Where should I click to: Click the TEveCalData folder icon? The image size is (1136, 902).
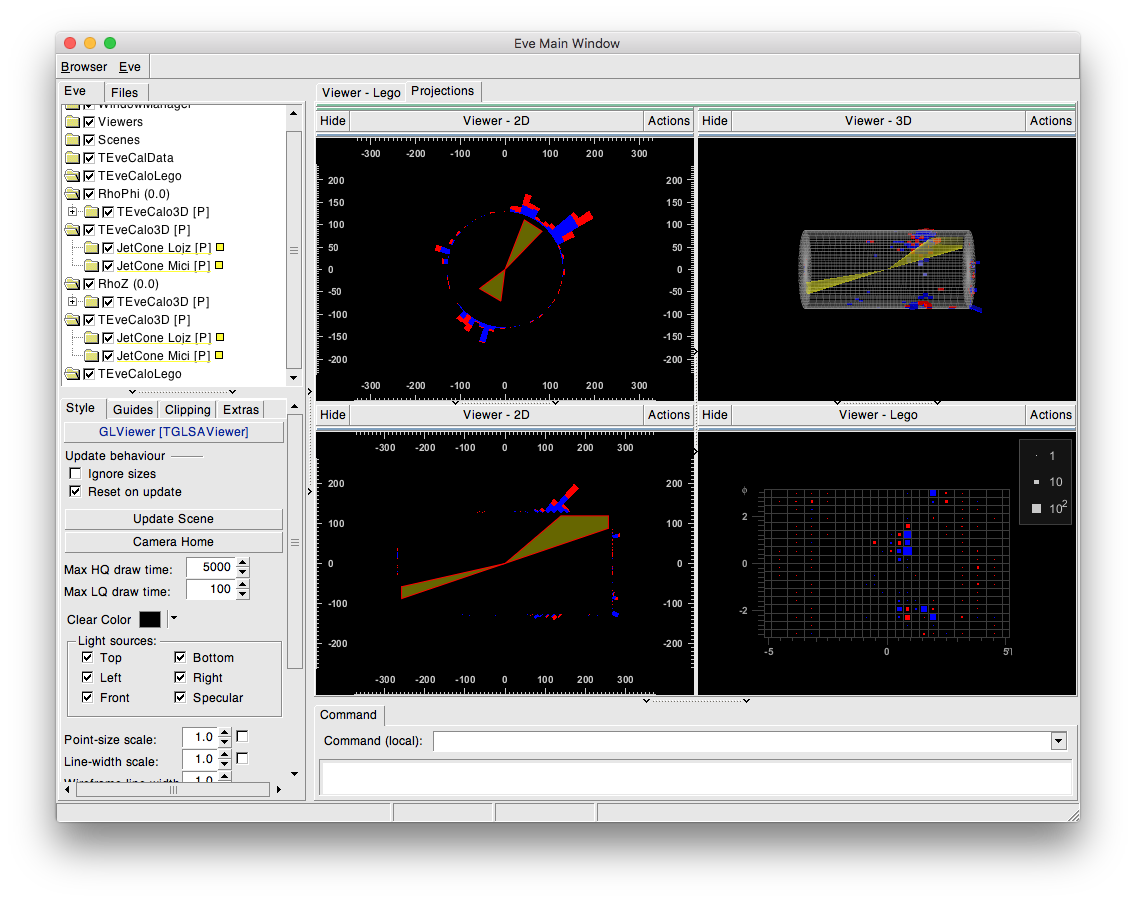click(x=75, y=157)
